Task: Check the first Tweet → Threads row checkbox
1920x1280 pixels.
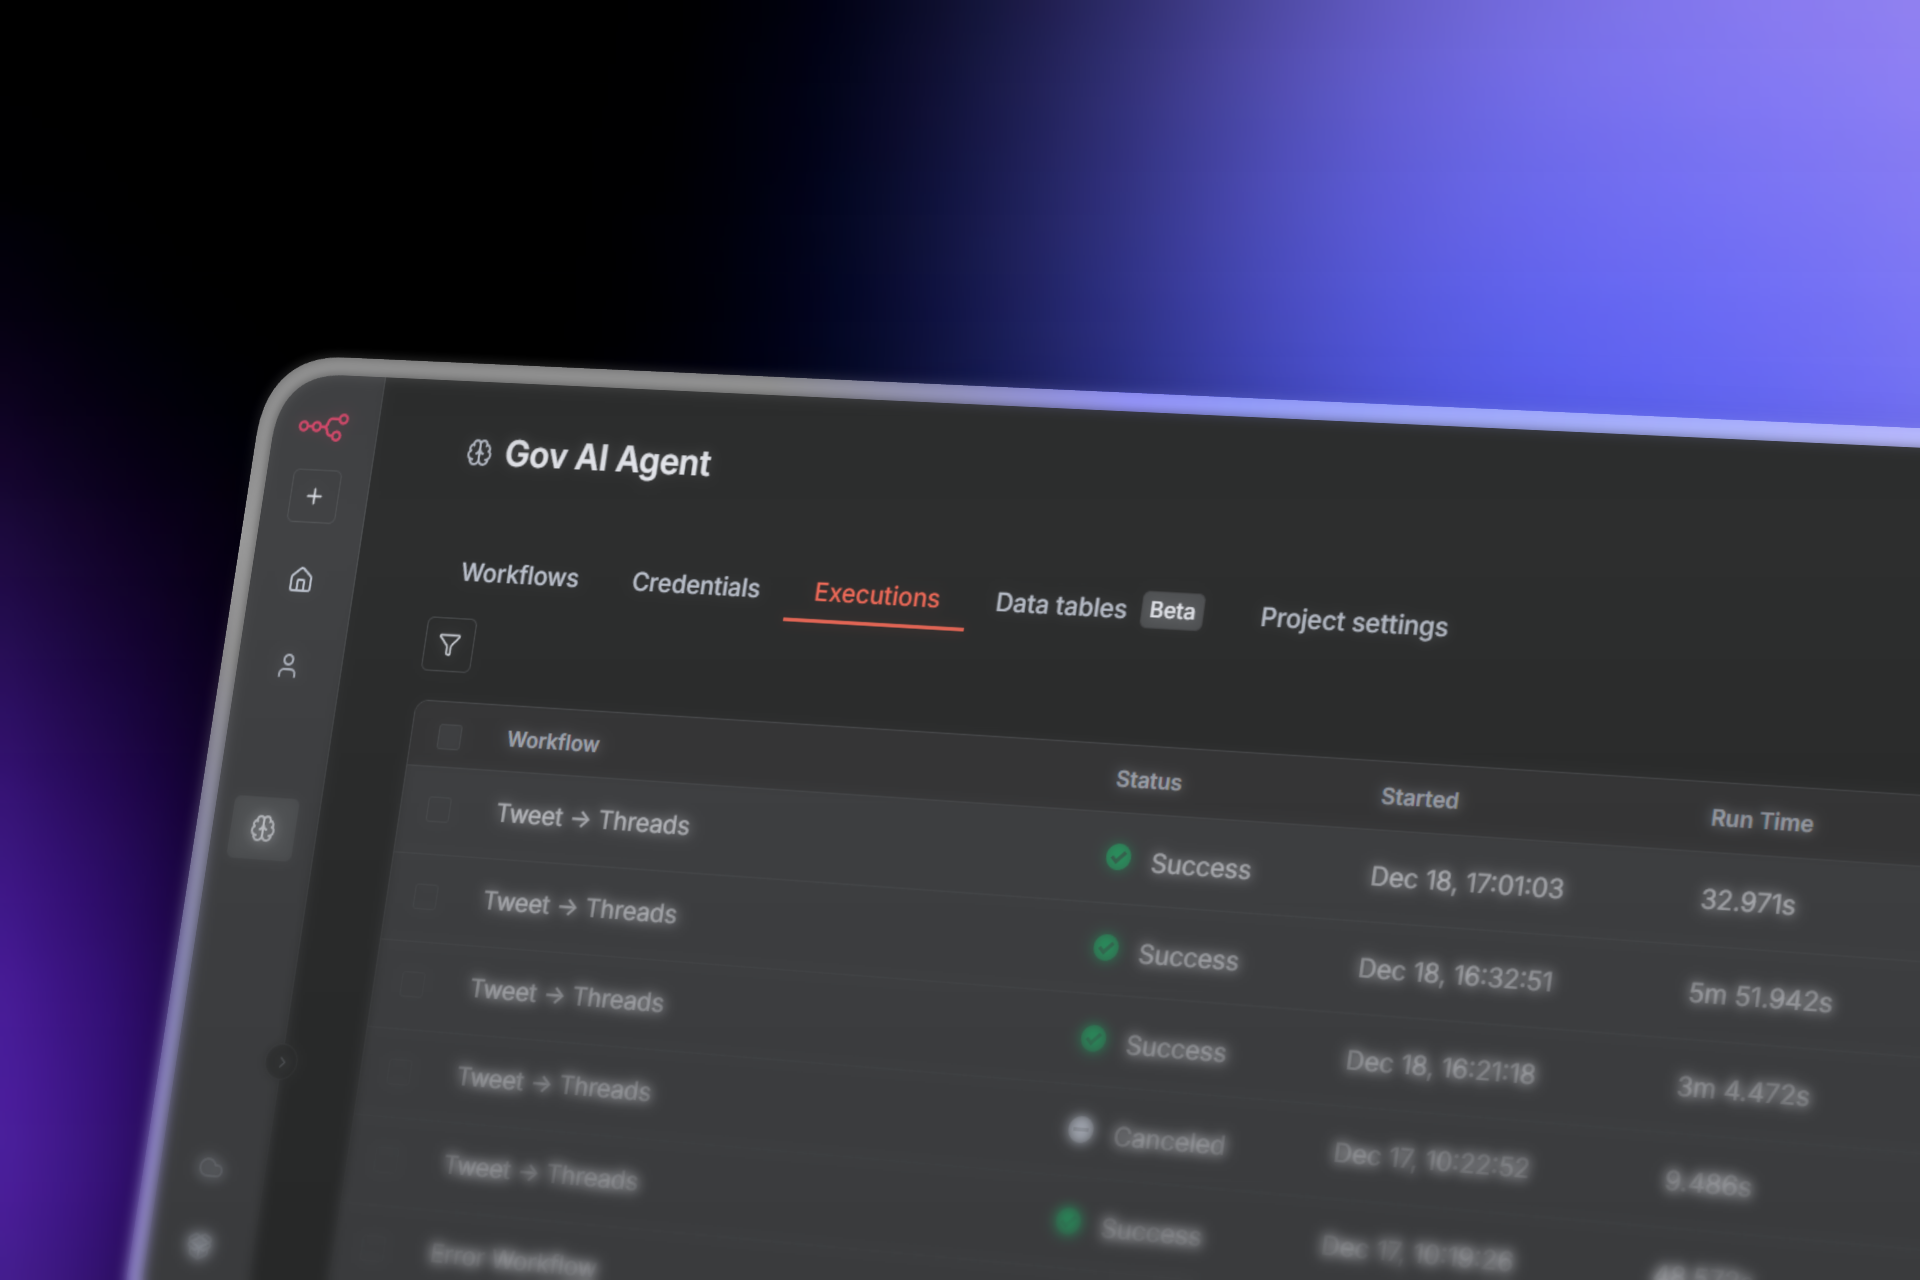Action: pyautogui.click(x=438, y=809)
